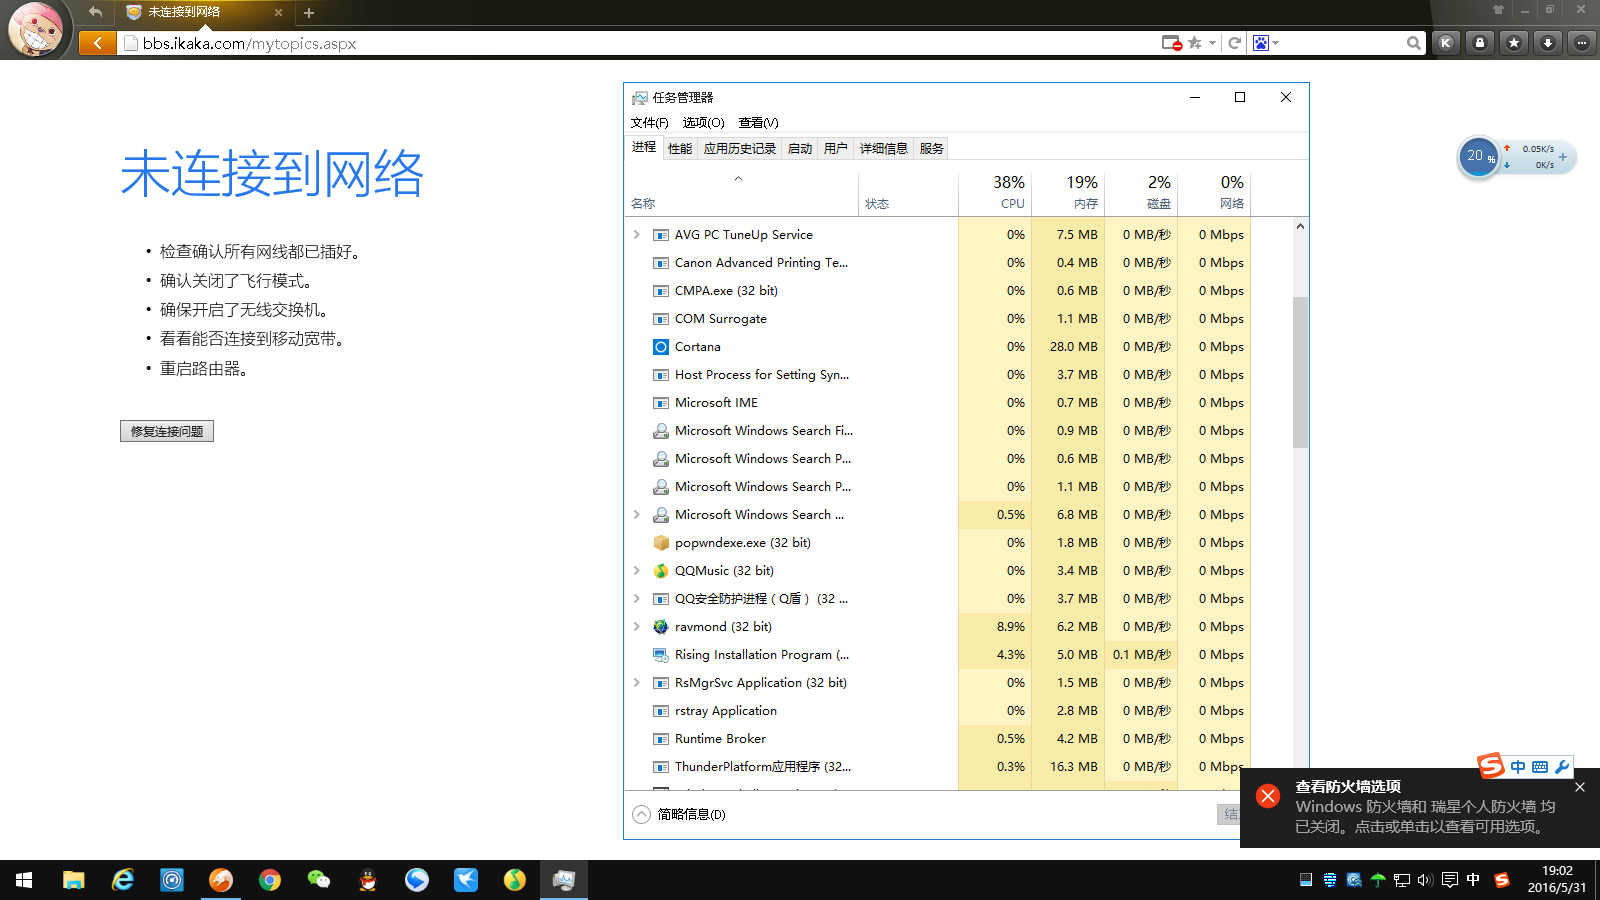Viewport: 1600px width, 900px height.
Task: Click the process list vertical scrollbar thumb
Action: tap(1300, 370)
